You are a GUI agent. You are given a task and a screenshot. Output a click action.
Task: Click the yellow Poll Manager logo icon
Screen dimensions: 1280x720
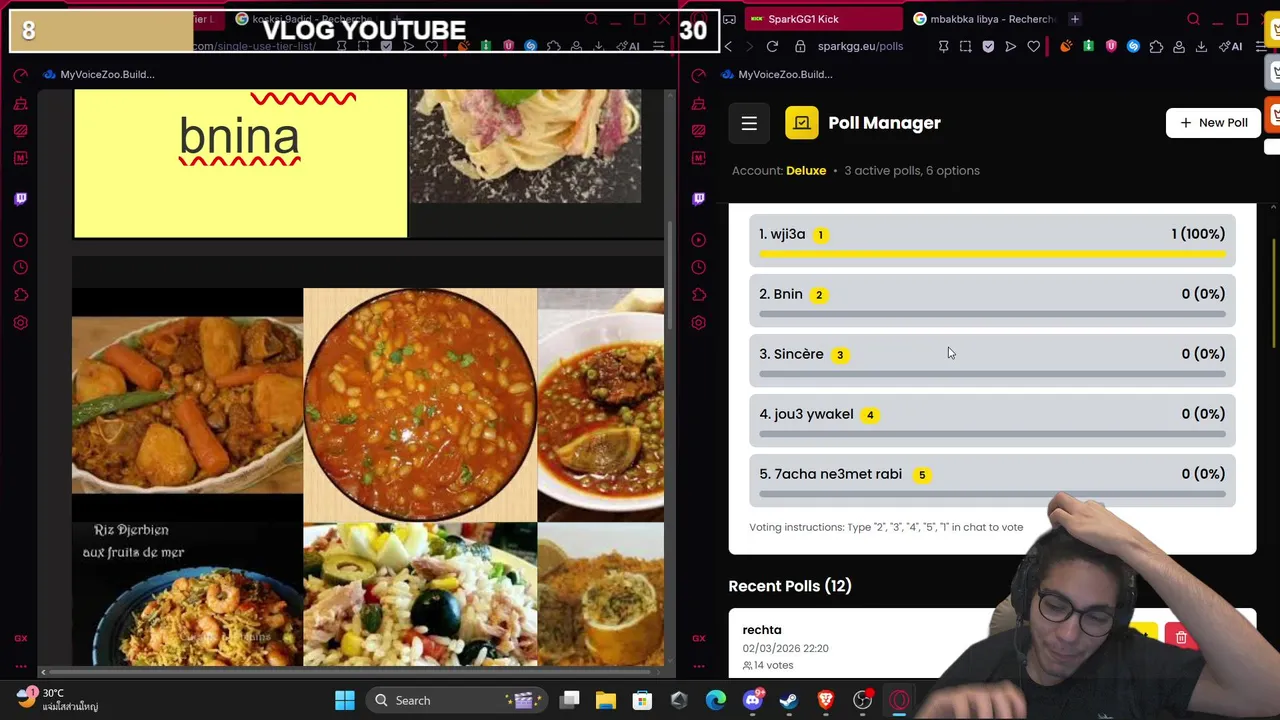801,123
